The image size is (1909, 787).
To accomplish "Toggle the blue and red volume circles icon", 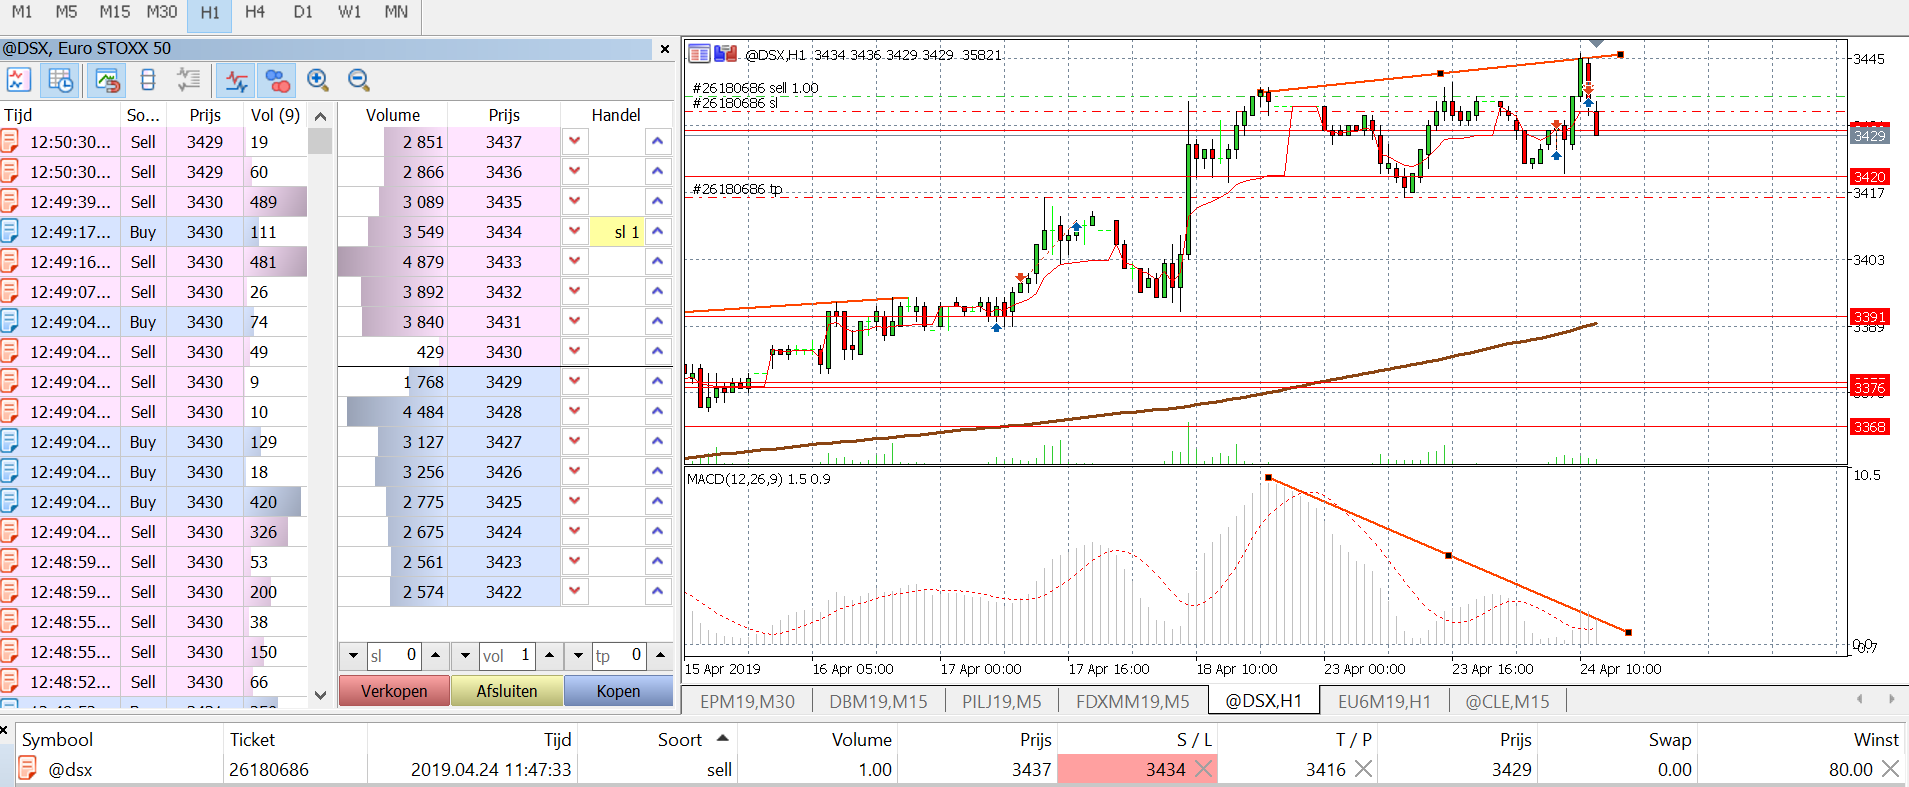I will click(x=277, y=80).
